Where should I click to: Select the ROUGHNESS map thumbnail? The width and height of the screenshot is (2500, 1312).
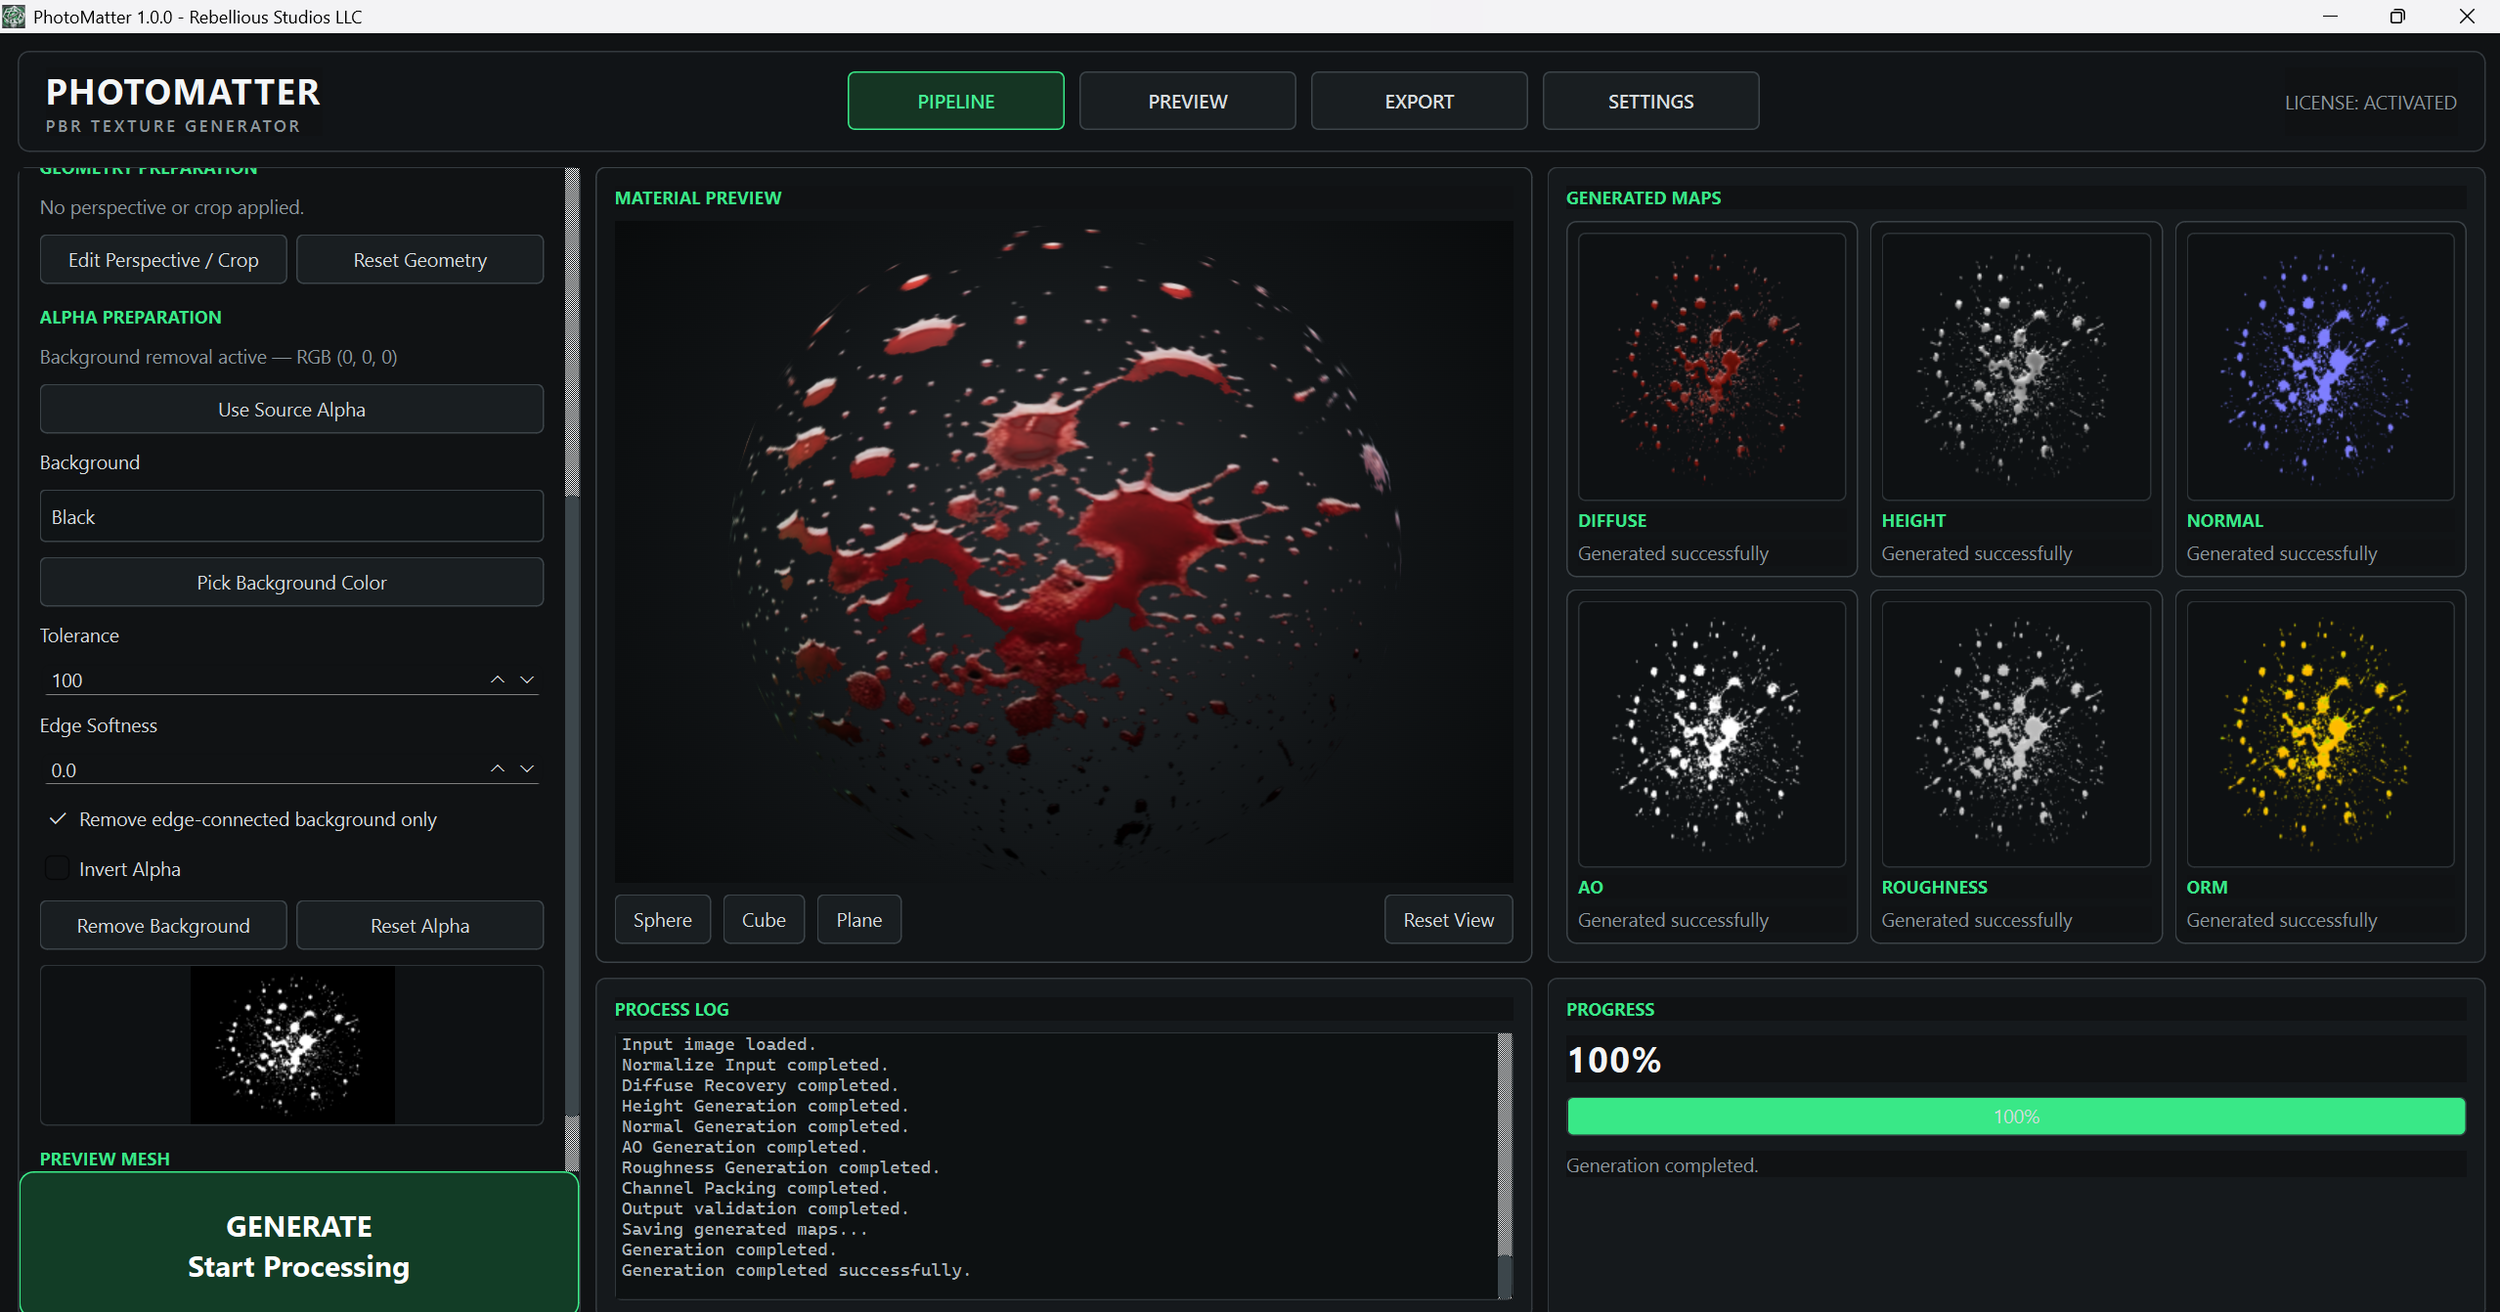click(2015, 733)
